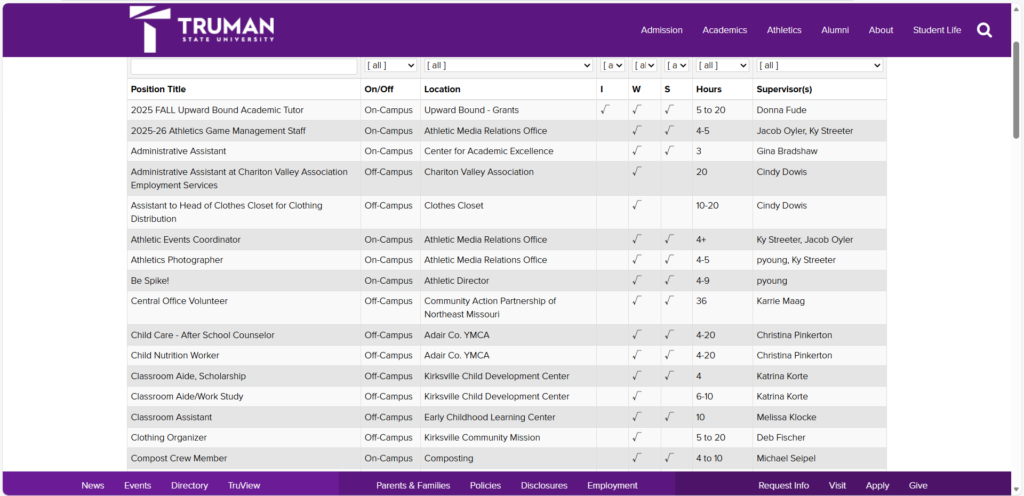Click the W checkmark in Be Spike! row
The height and width of the screenshot is (496, 1024).
click(x=637, y=281)
